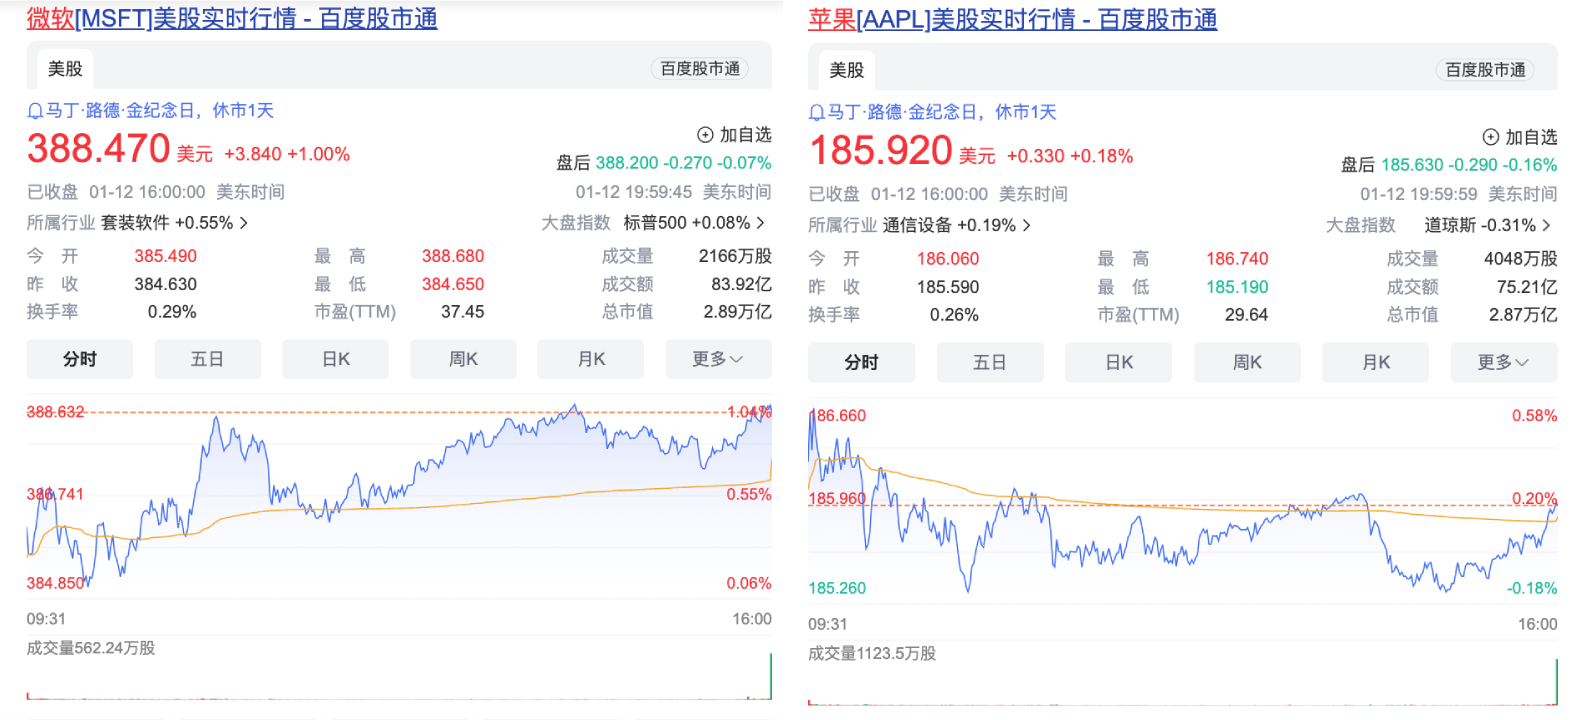Click the bell icon in the Apple card
The image size is (1590, 720).
817,113
